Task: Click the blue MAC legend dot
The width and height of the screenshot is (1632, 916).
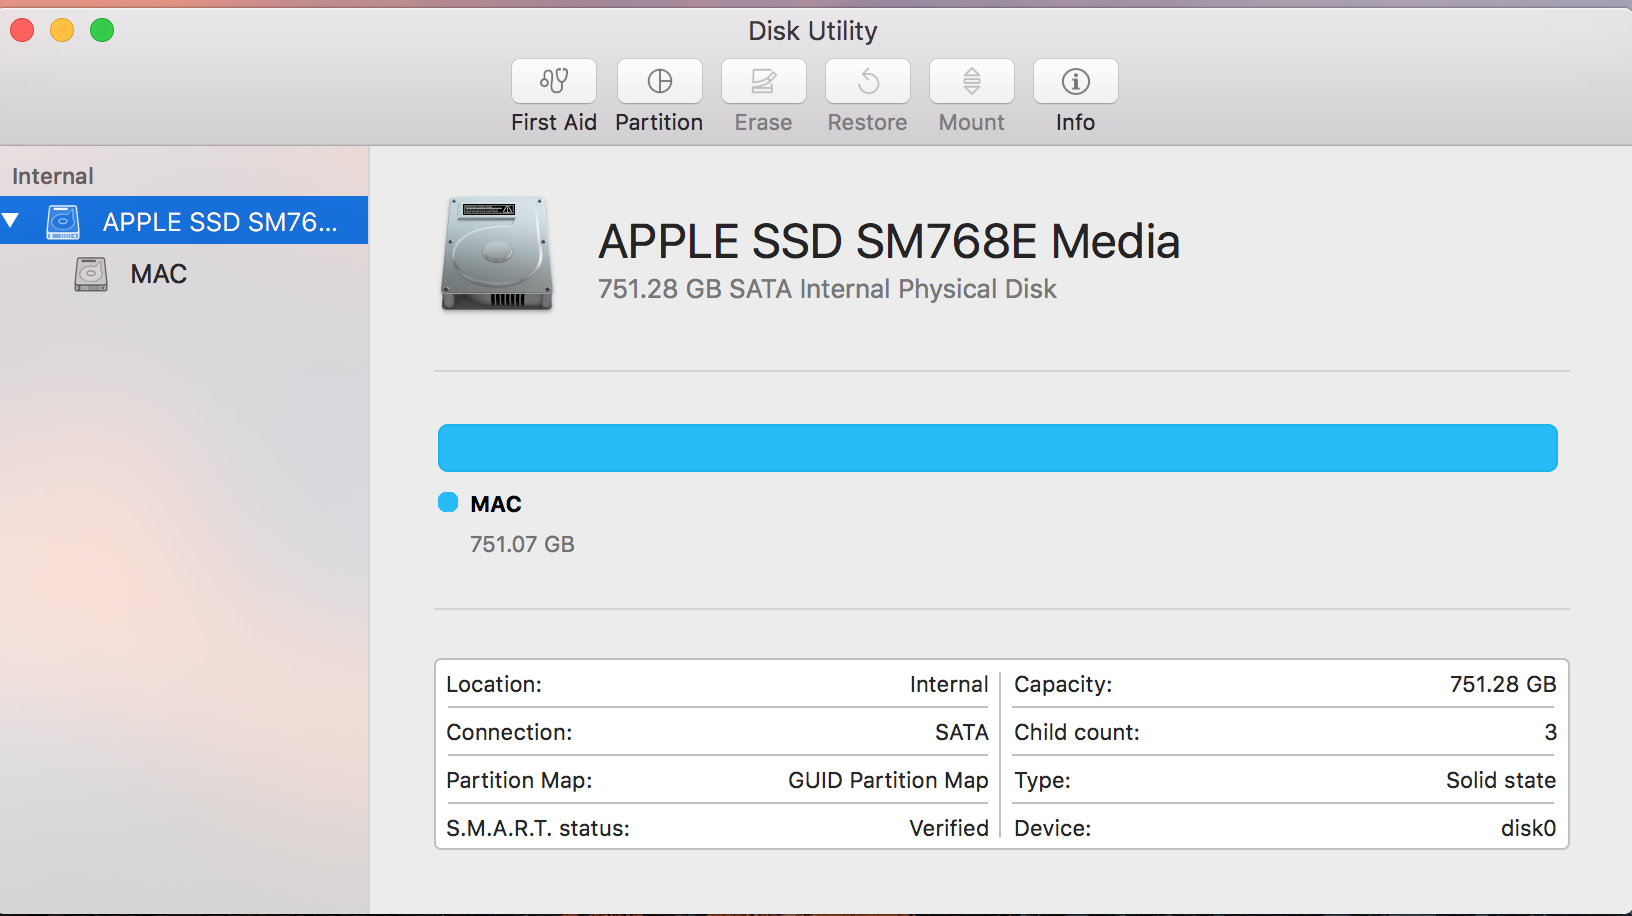Action: (x=448, y=502)
